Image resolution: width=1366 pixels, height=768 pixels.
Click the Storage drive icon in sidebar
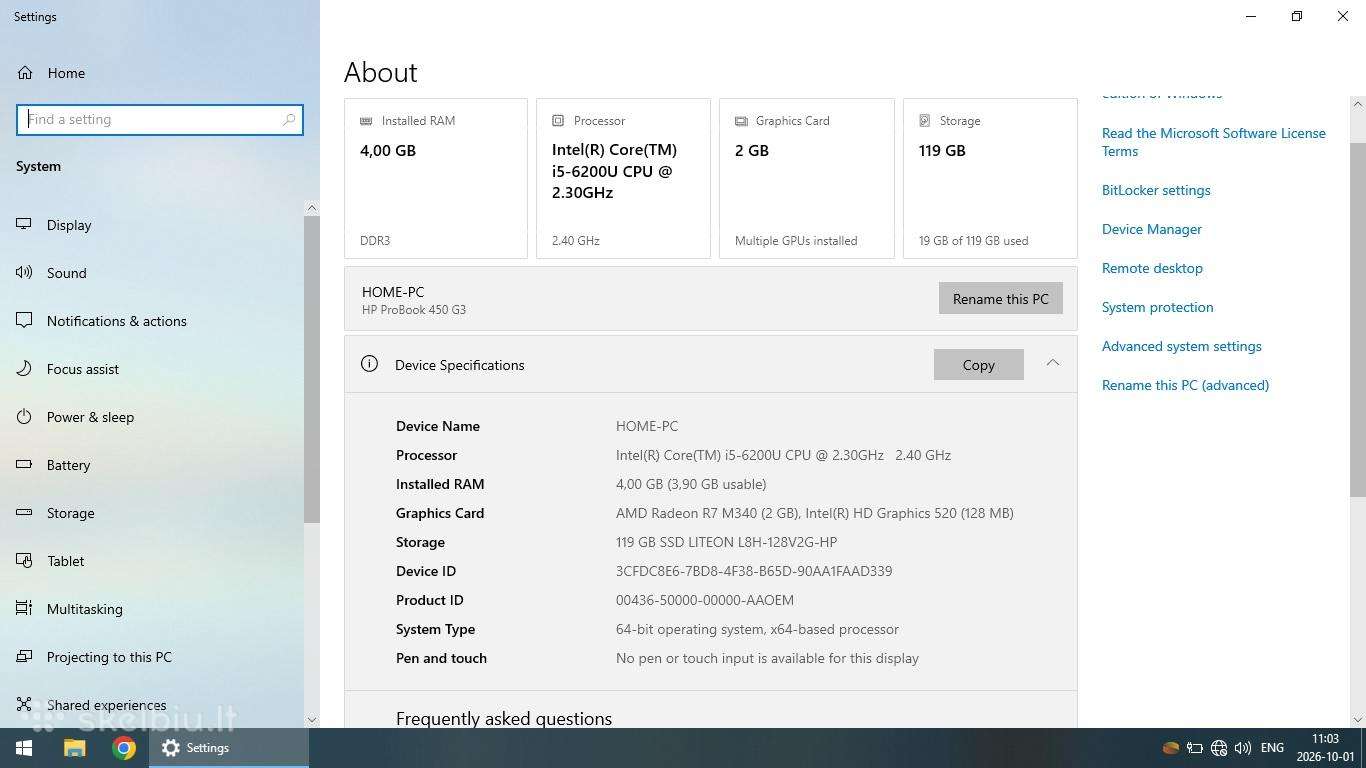pos(24,513)
